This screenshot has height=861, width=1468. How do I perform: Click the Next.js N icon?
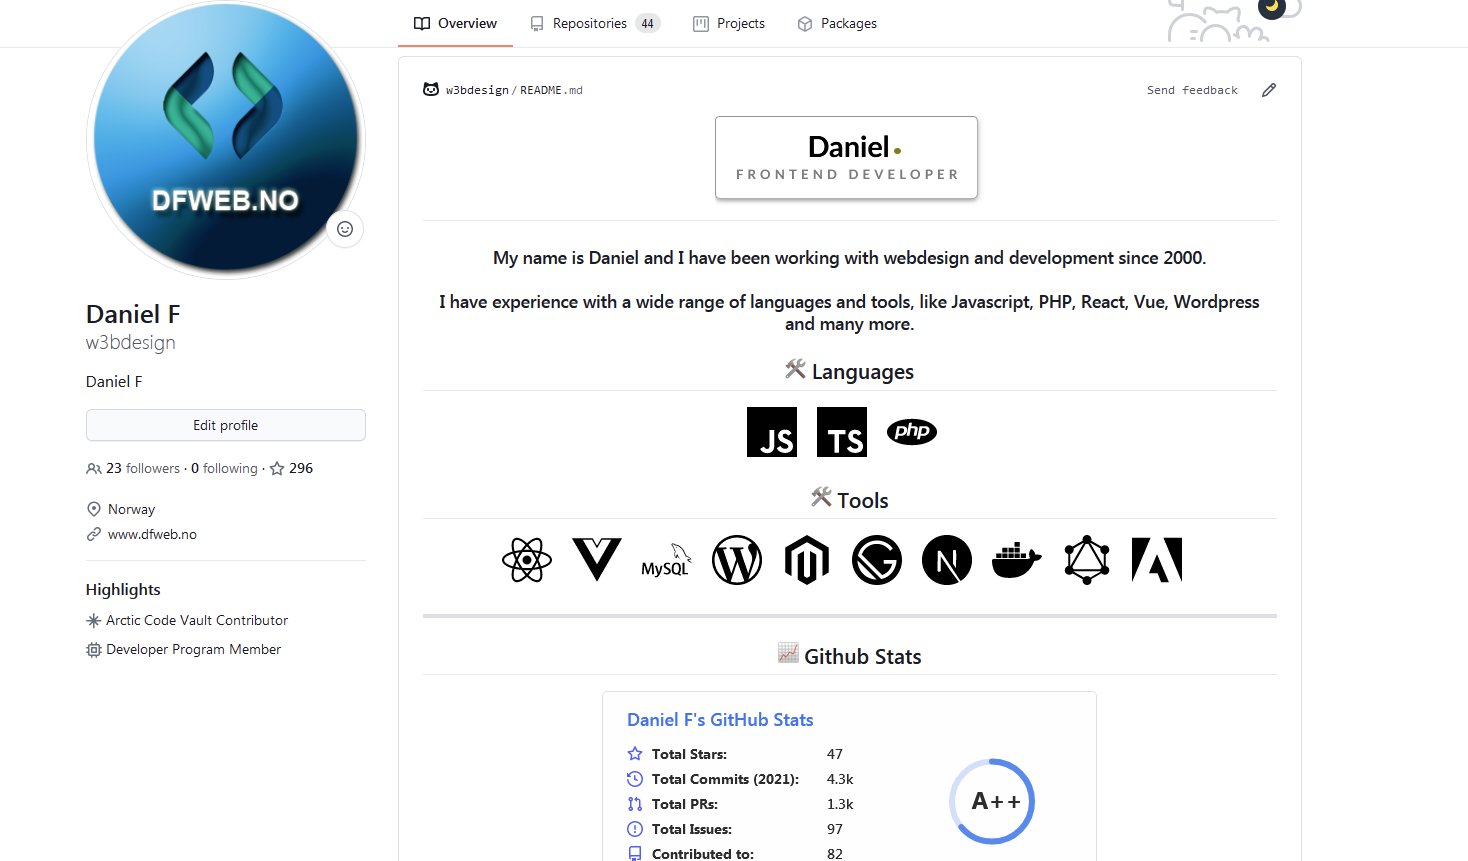click(x=947, y=560)
